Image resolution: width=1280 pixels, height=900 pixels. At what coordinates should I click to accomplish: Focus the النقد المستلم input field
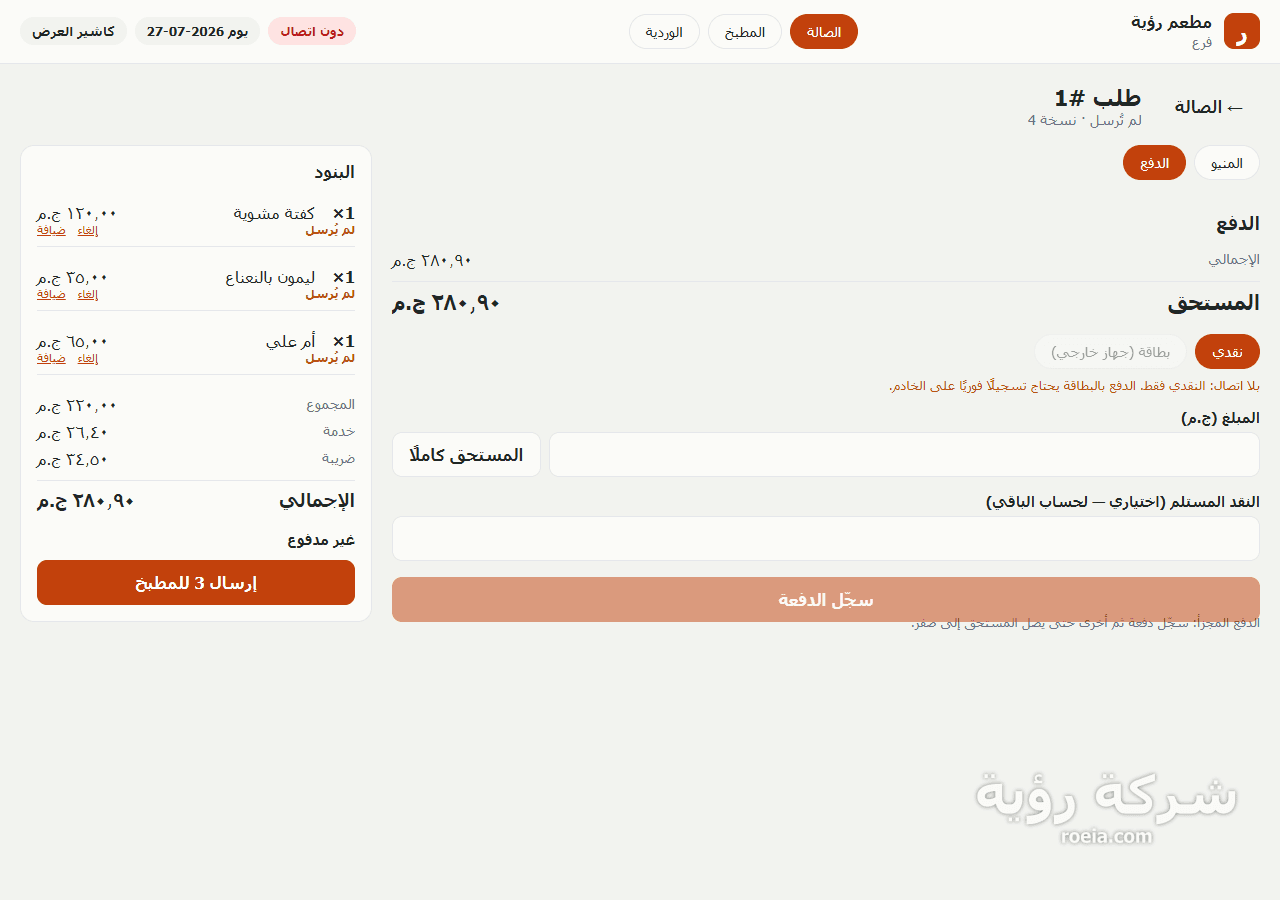(x=826, y=539)
